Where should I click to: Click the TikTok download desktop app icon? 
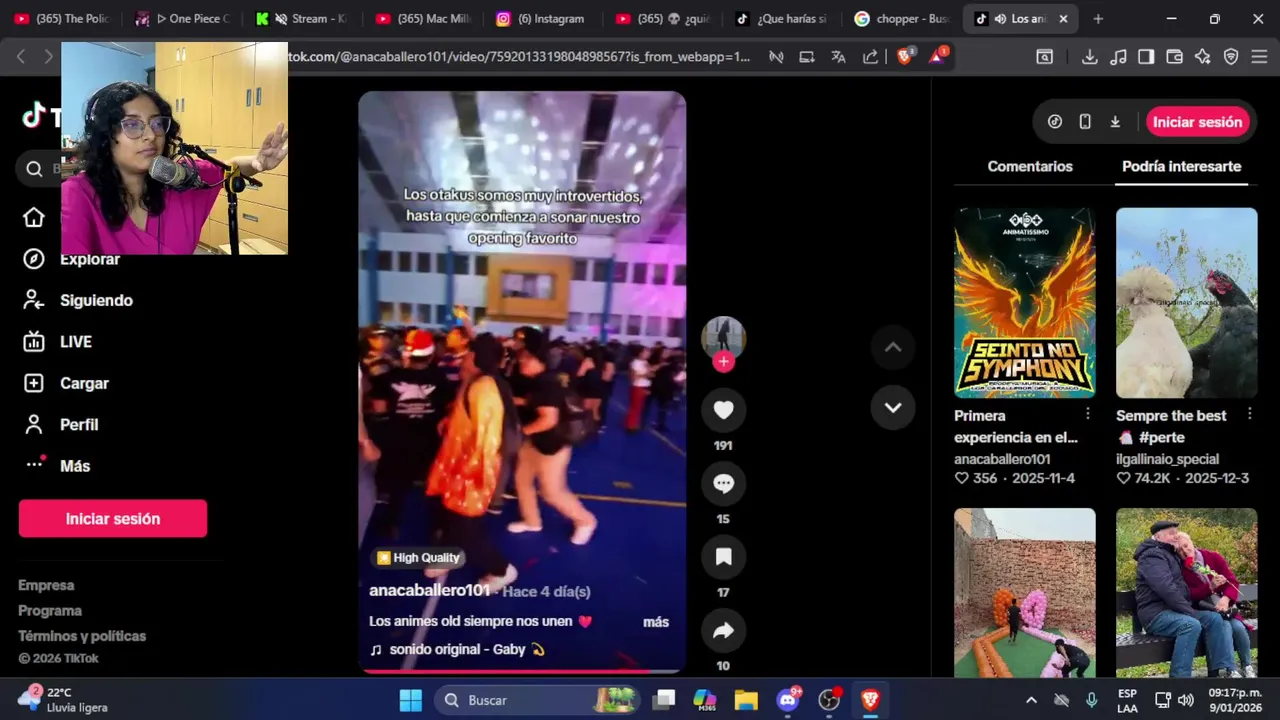[1115, 122]
